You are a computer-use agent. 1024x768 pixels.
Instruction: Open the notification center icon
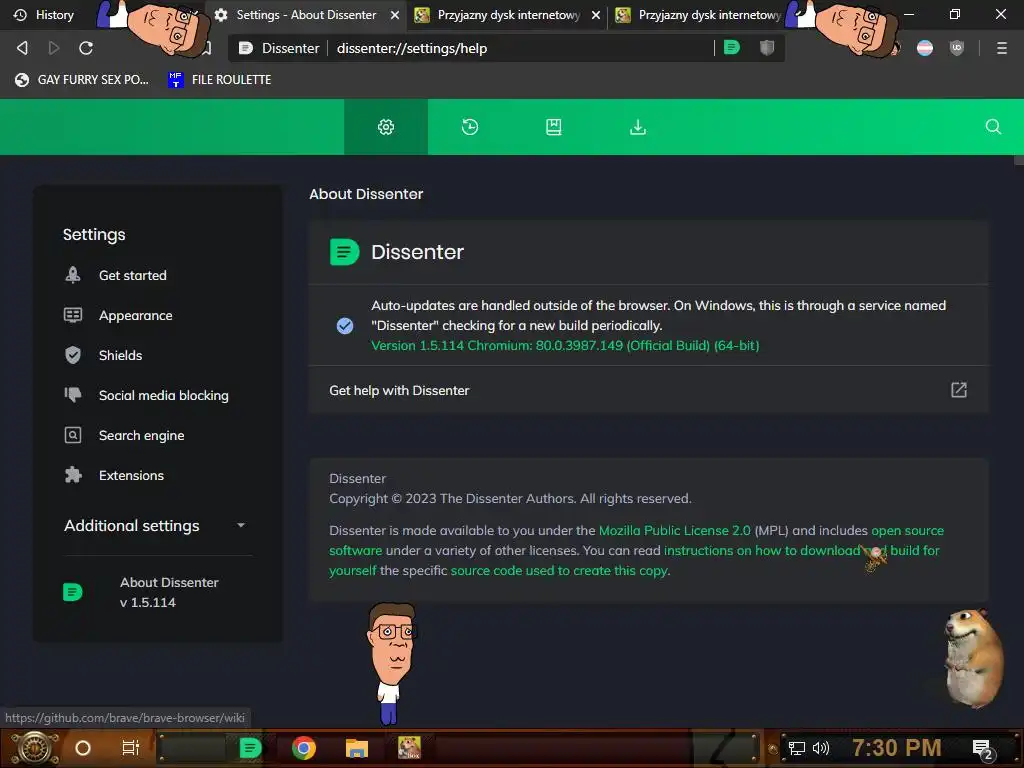click(983, 749)
